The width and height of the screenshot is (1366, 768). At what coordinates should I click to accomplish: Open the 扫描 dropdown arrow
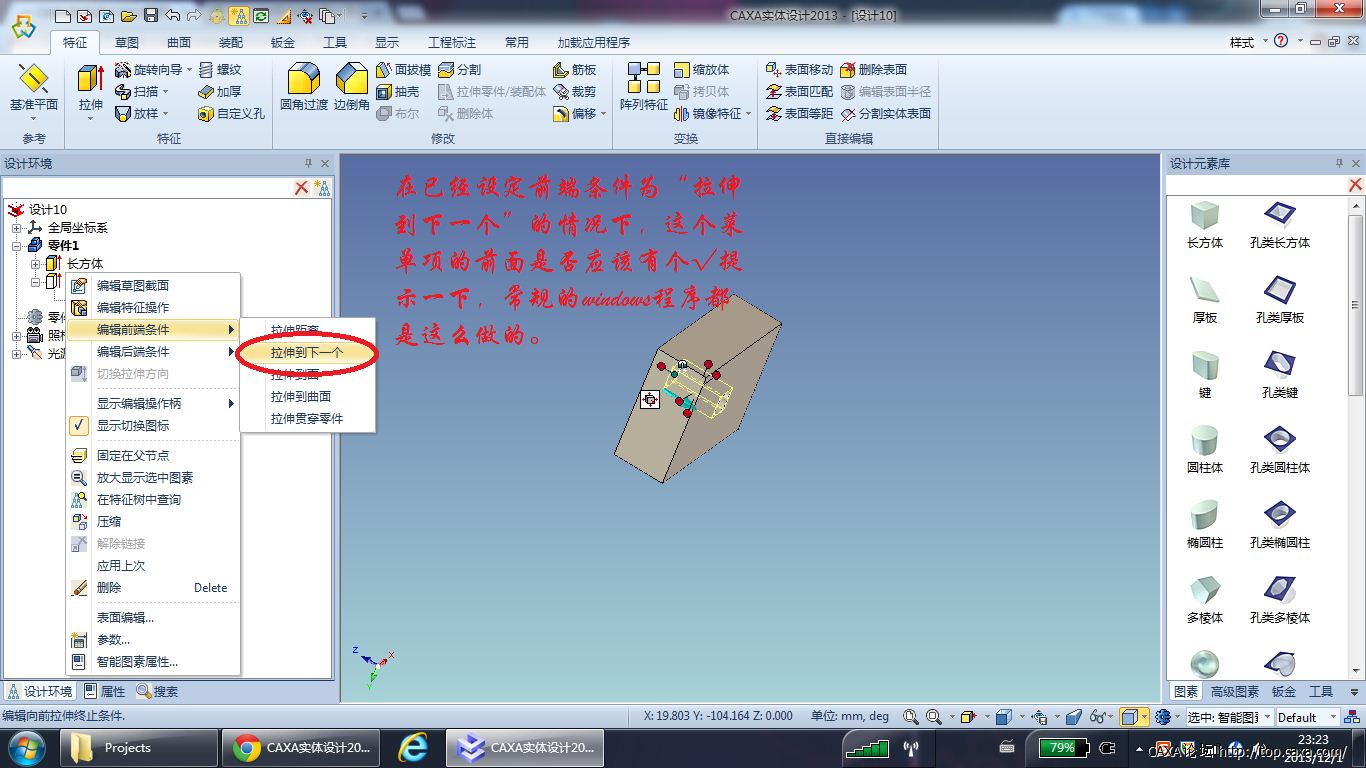[165, 92]
